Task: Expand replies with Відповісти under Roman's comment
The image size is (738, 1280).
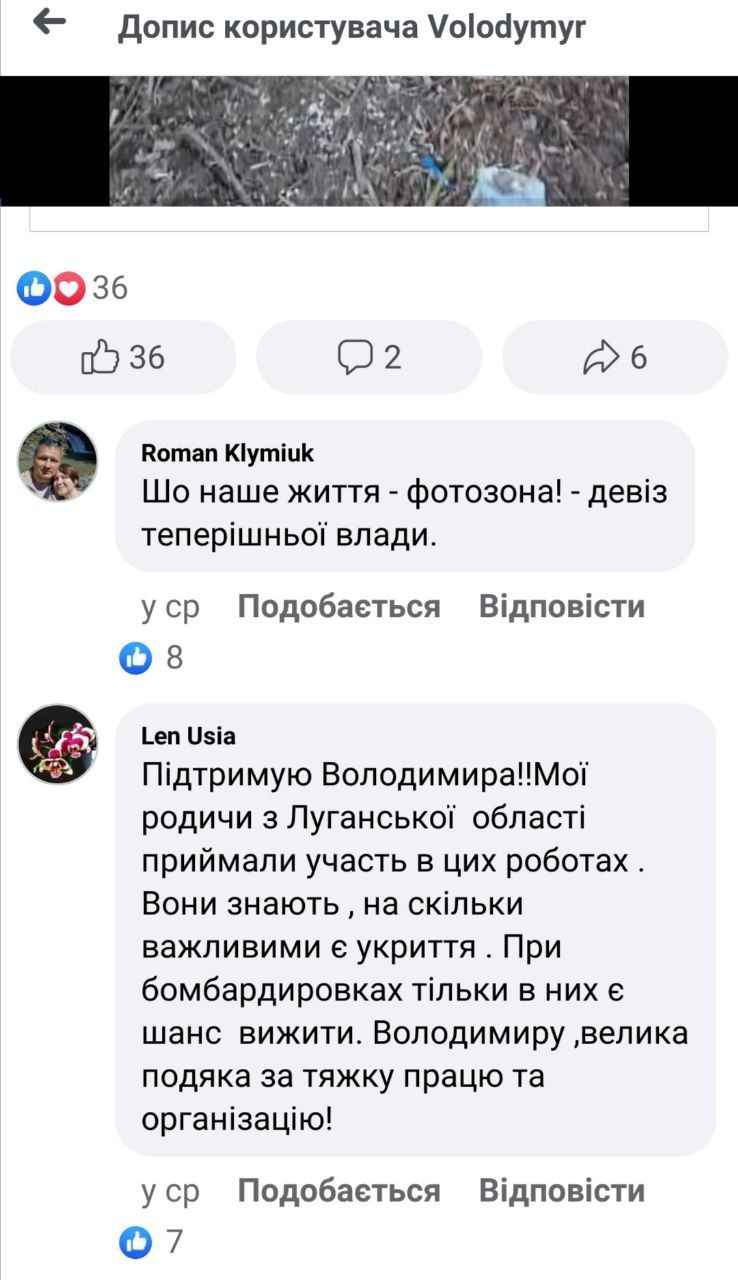Action: 561,606
